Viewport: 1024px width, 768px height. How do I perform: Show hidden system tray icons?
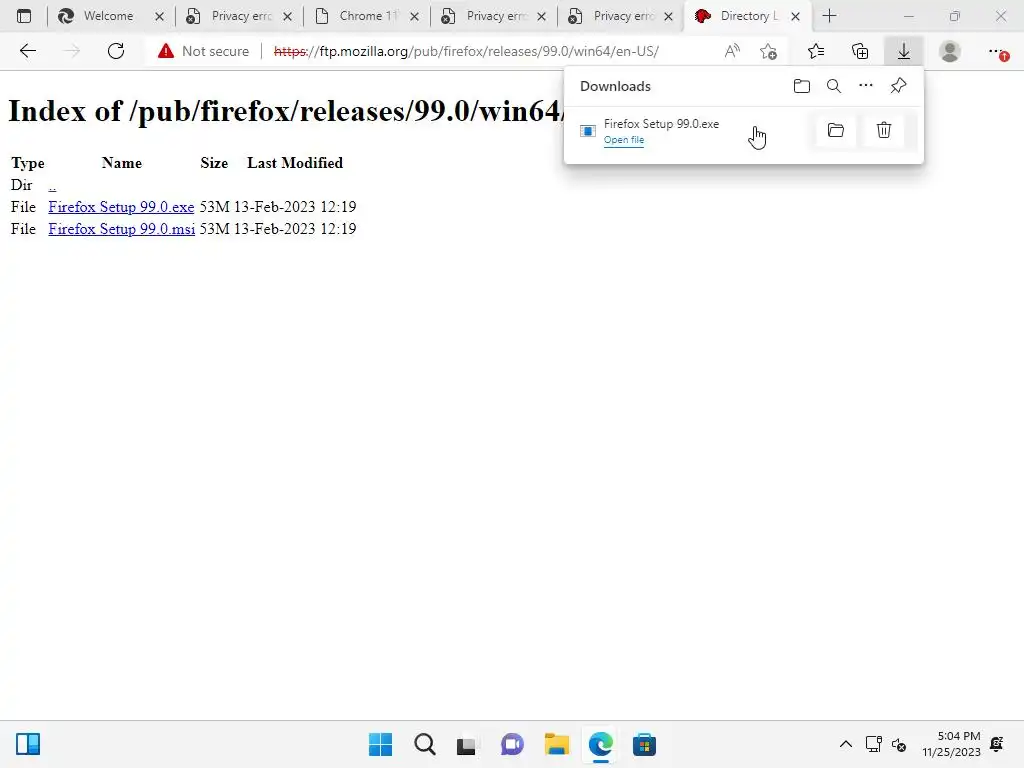846,744
